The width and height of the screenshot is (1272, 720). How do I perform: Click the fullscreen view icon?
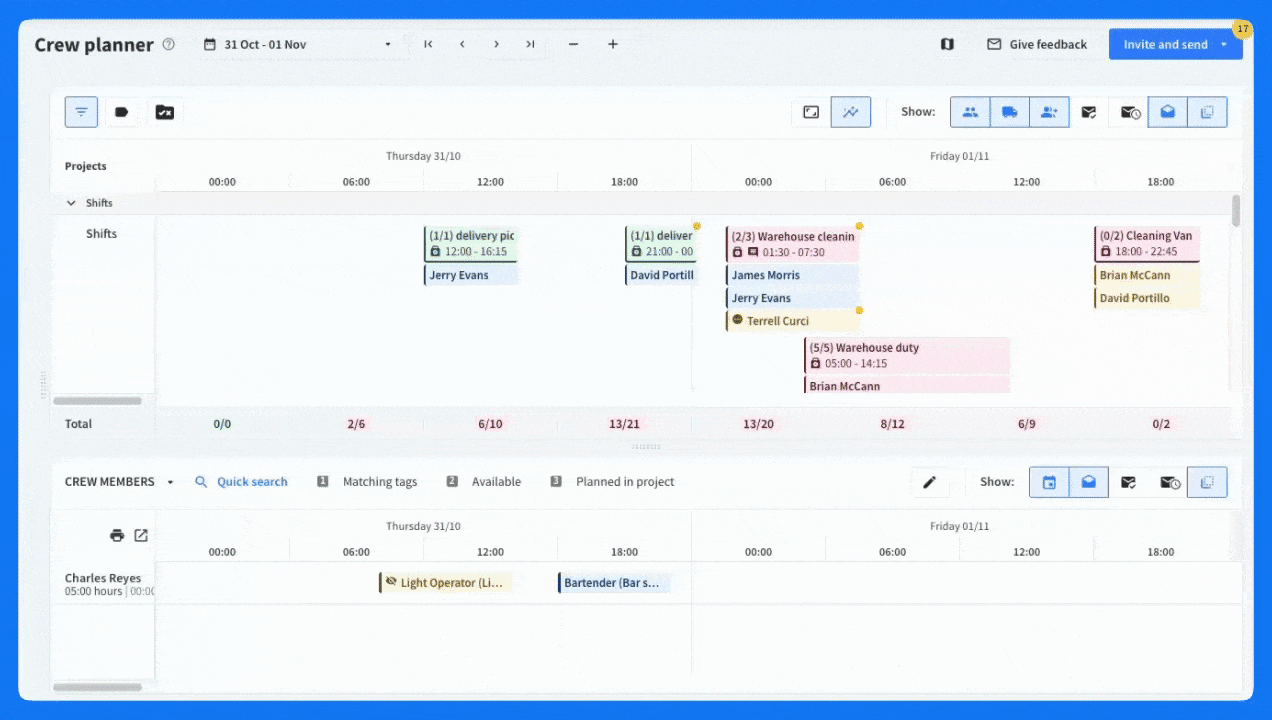coord(811,112)
